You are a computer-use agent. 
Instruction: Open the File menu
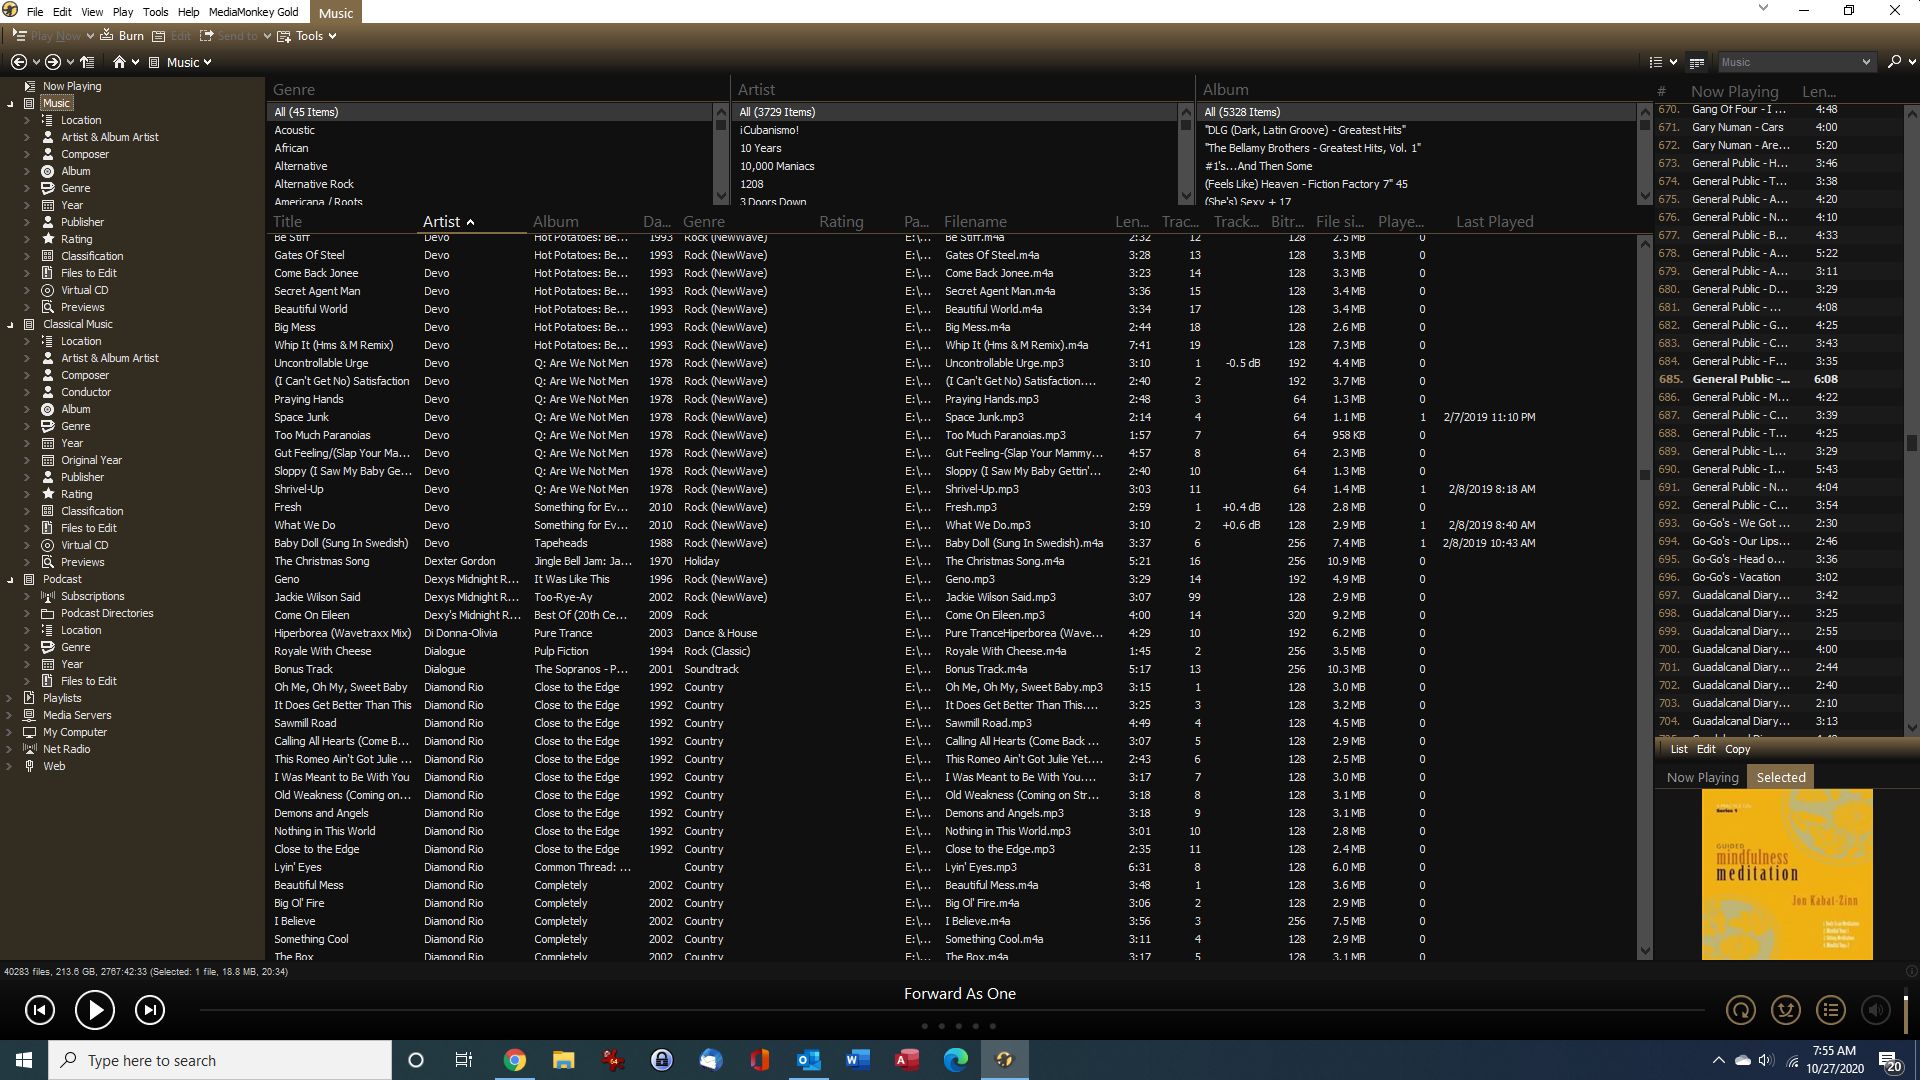(x=35, y=12)
